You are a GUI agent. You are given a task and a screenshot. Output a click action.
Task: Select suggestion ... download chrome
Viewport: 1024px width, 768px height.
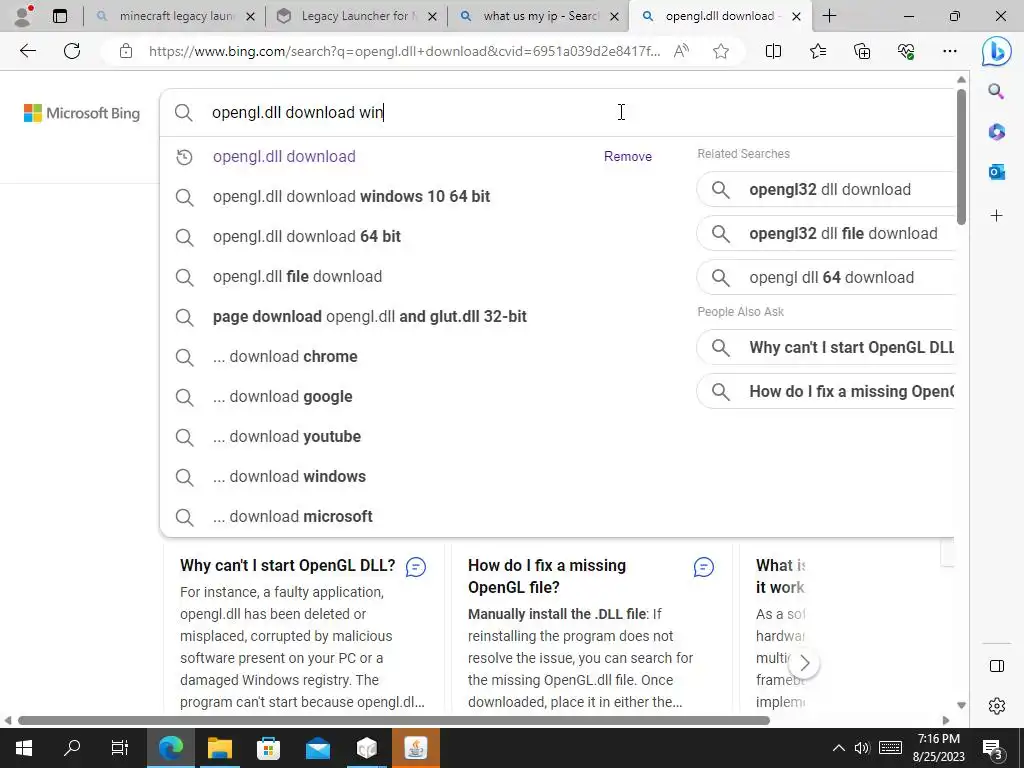(285, 357)
